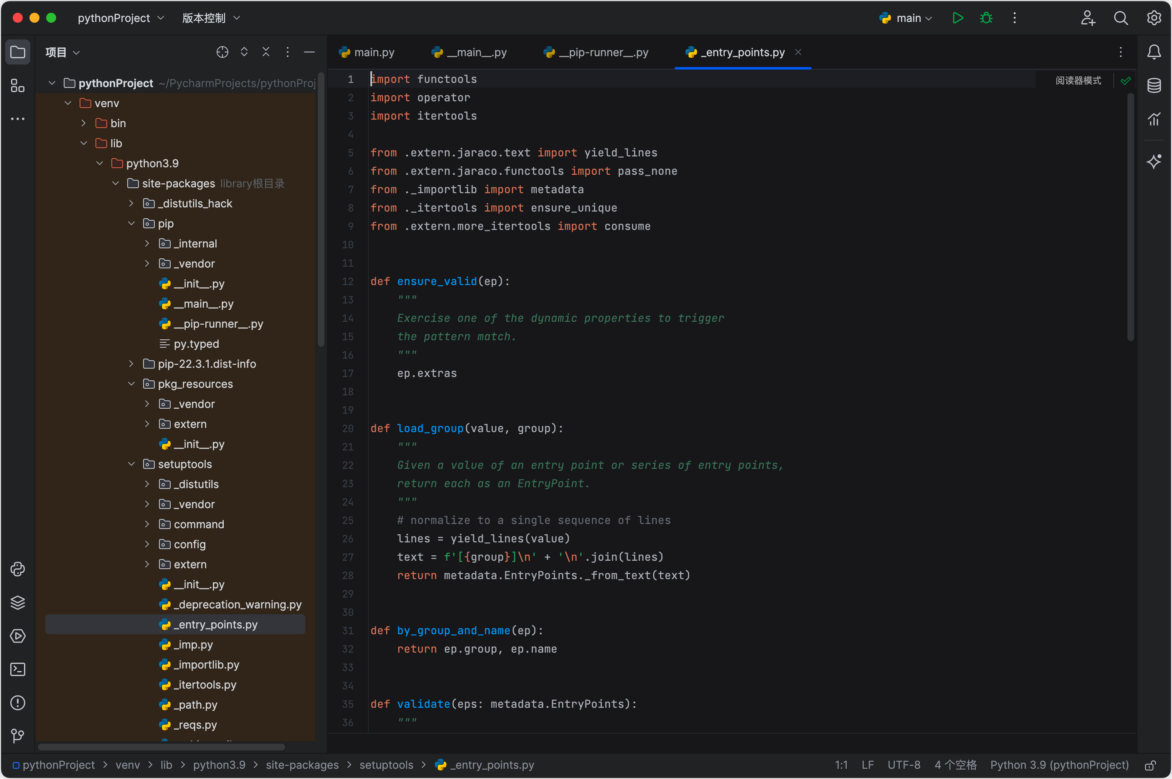Expand the pip-22.3.1.dist-info folder

(x=129, y=363)
